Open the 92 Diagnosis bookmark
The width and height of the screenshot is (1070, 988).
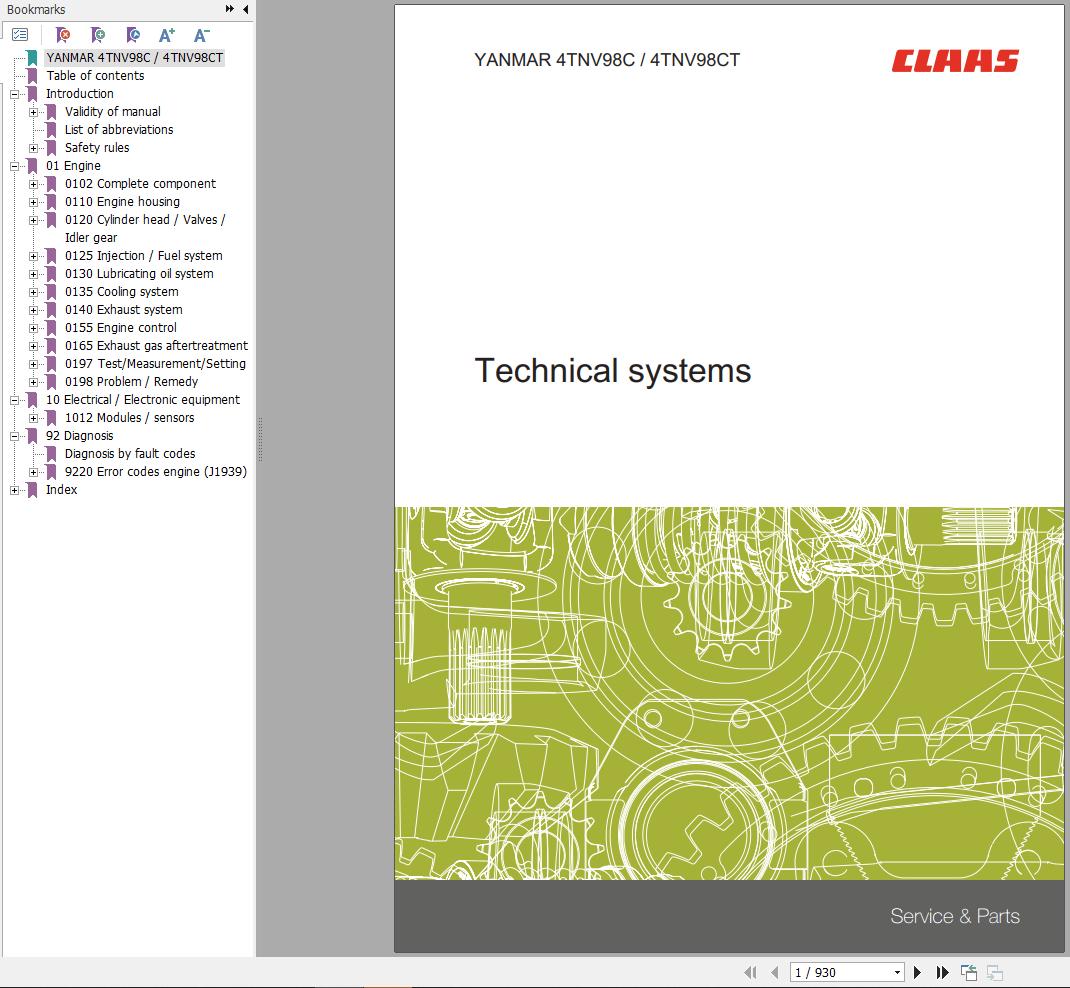79,435
